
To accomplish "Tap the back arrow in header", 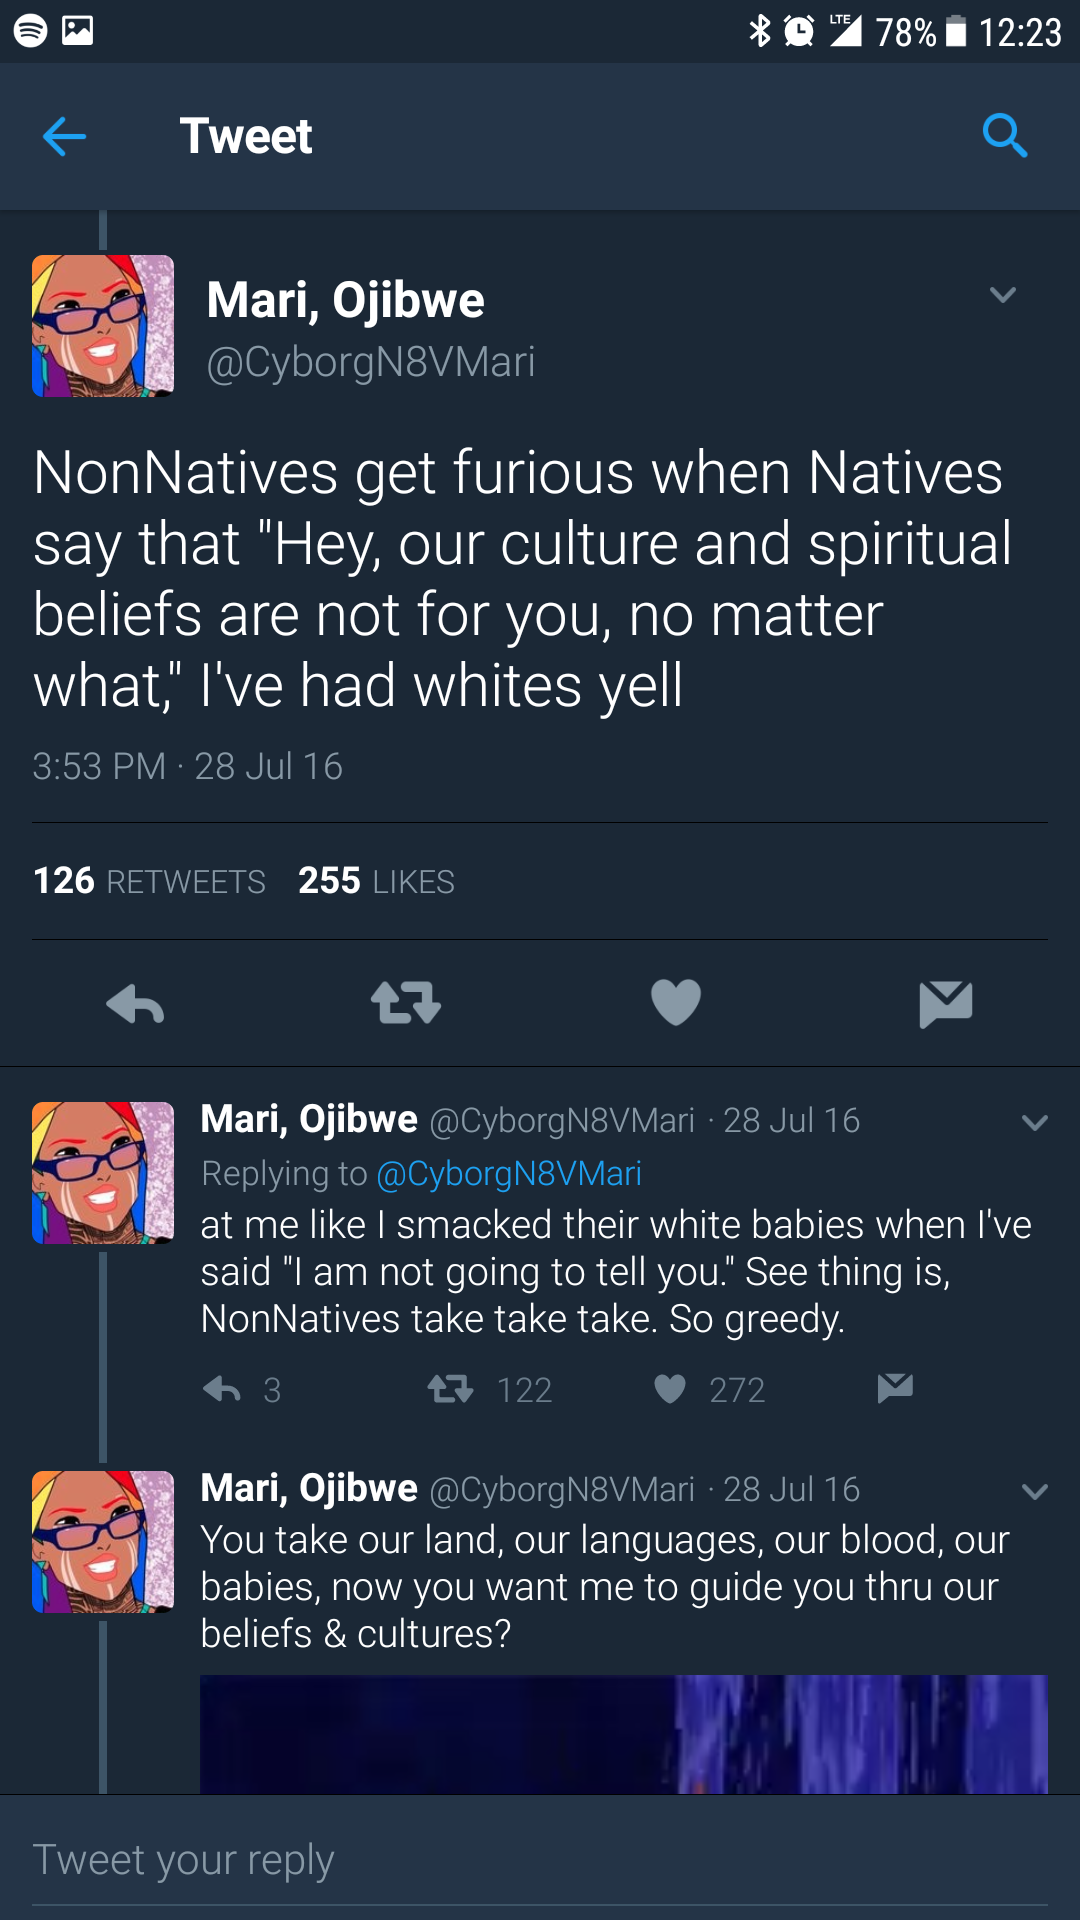I will click(x=65, y=137).
